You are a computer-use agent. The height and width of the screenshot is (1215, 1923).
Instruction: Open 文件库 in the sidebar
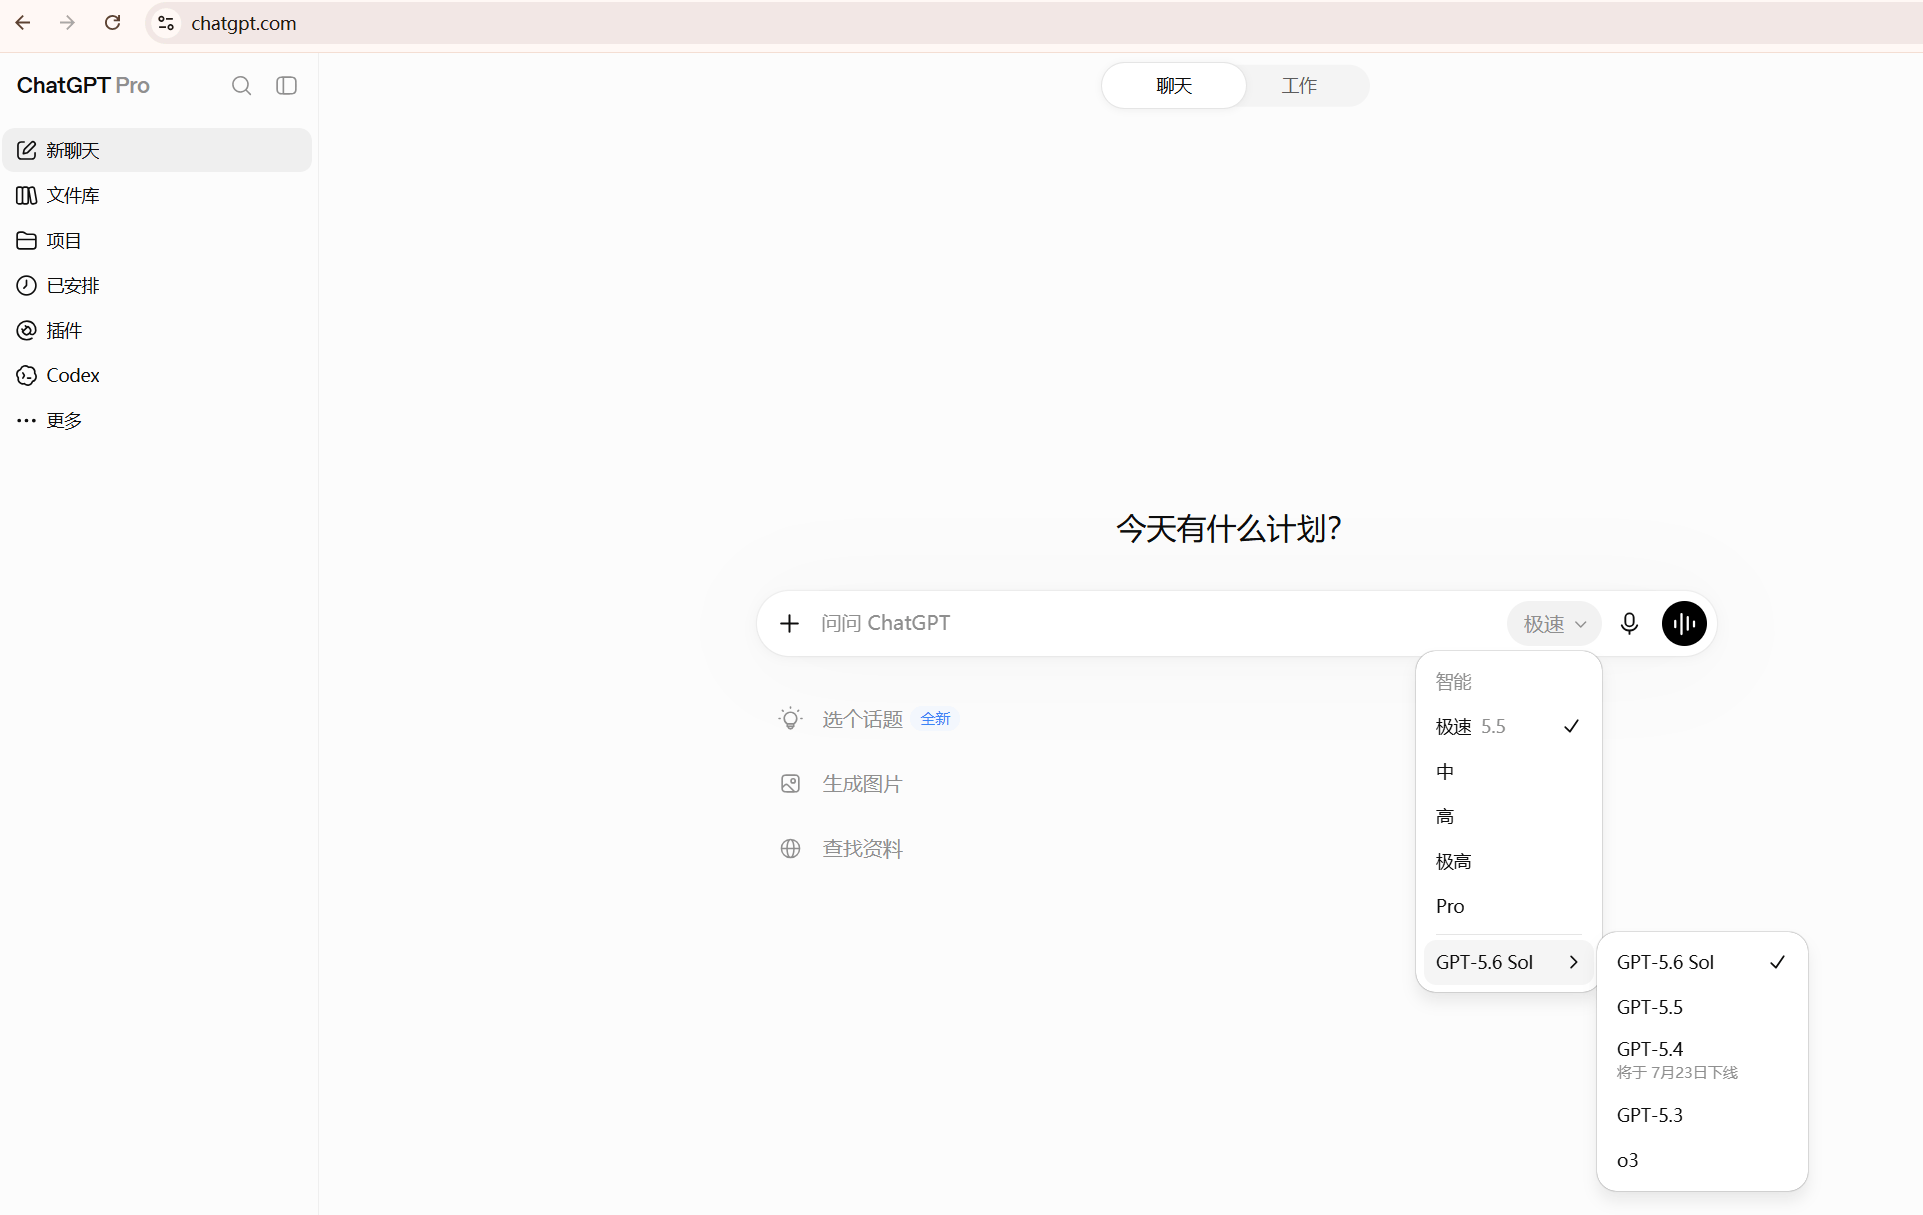157,195
